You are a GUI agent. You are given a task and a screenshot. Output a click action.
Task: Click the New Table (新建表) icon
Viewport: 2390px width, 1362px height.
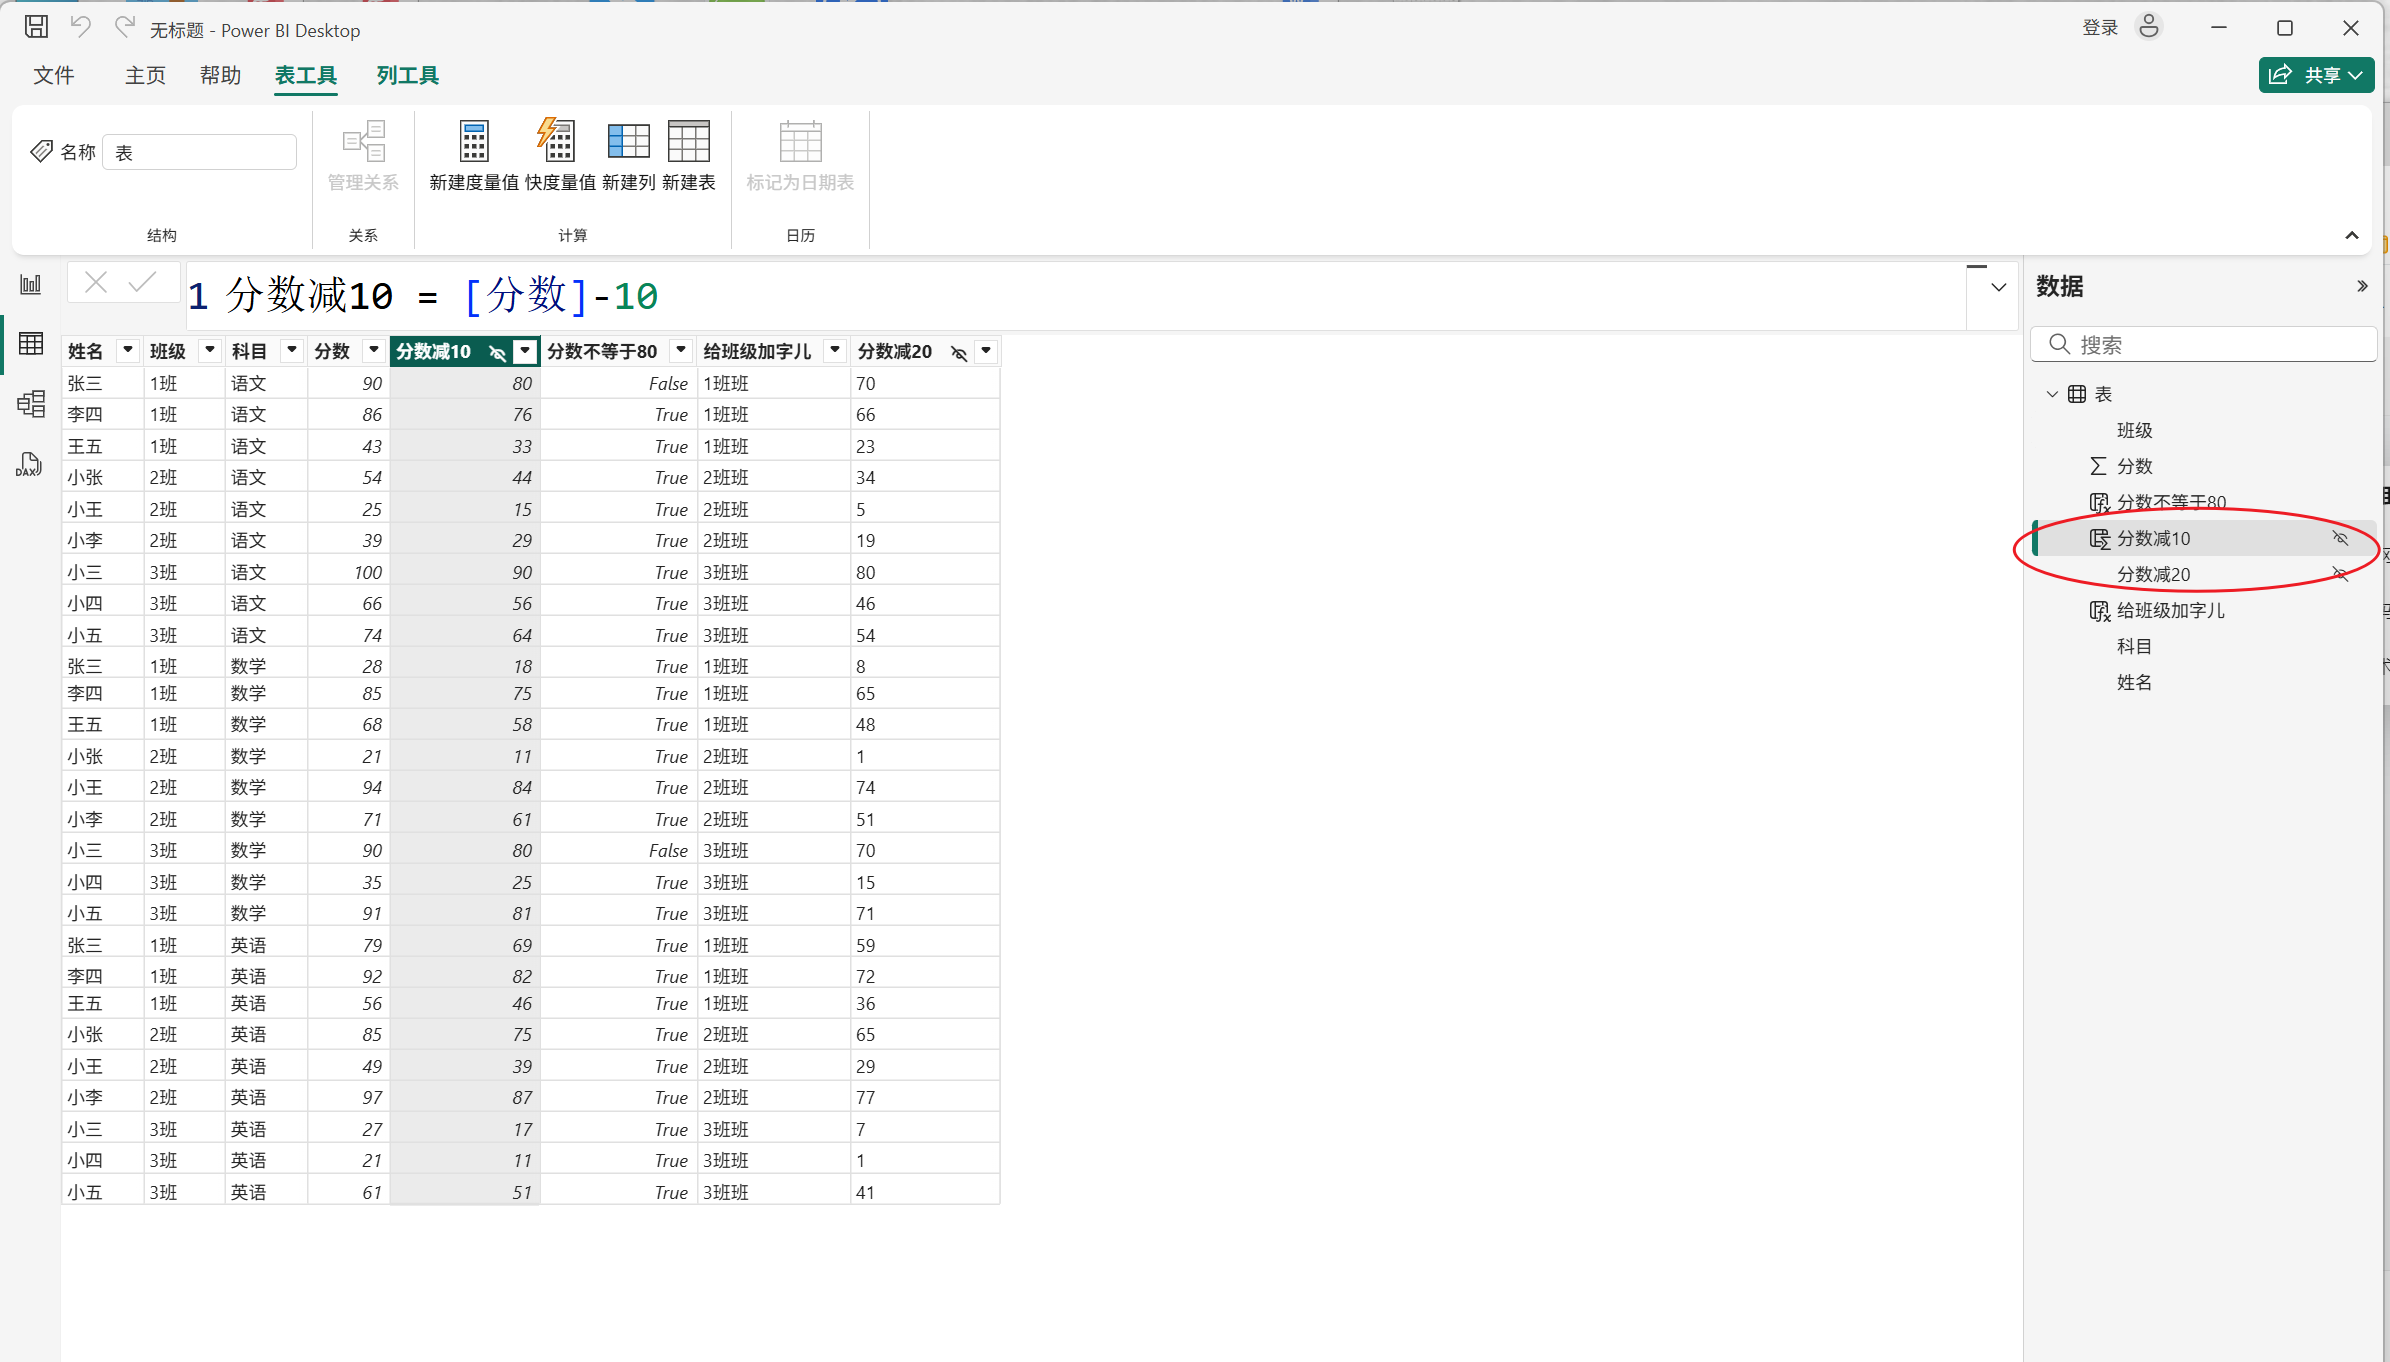tap(688, 142)
